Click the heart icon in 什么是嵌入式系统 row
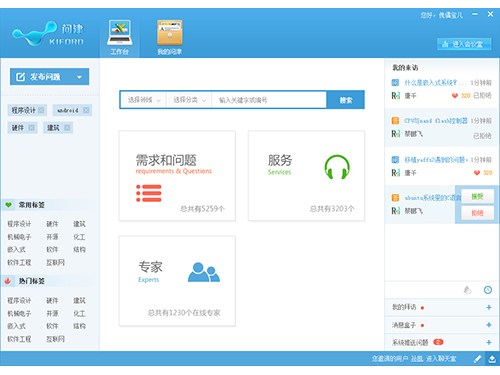The height and width of the screenshot is (375, 500). (455, 96)
